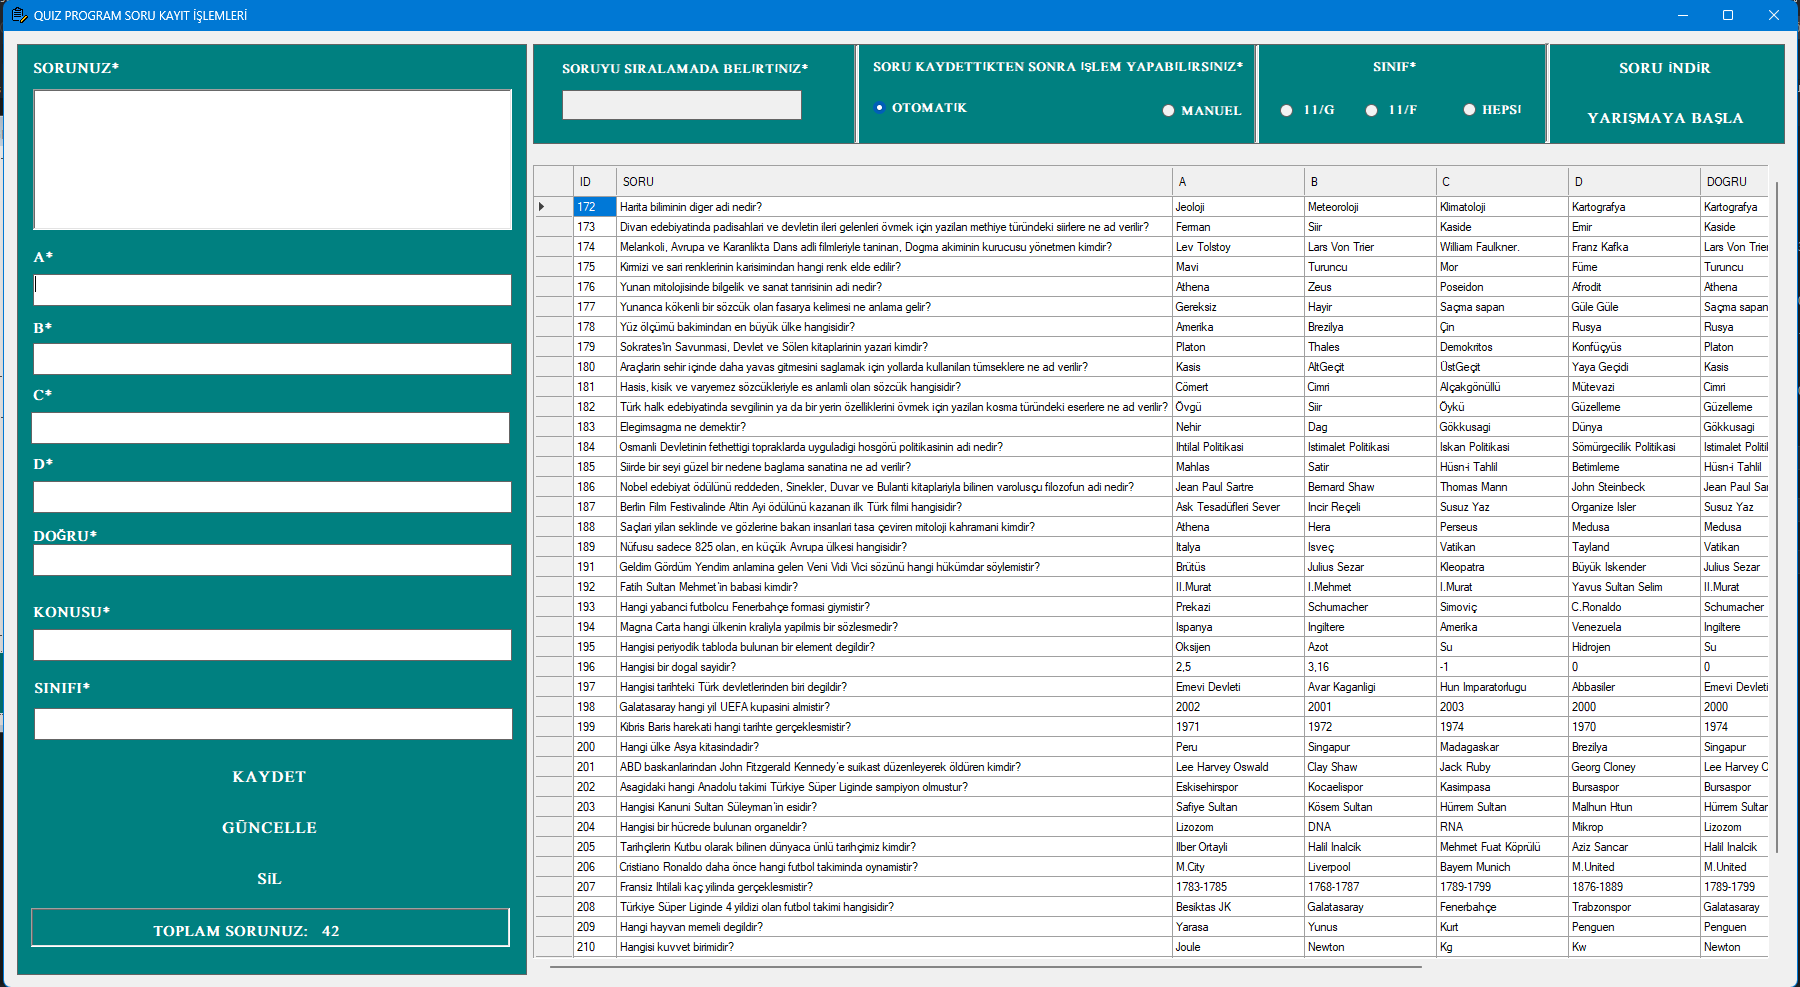Select question 'Harita biliminin diger adi nedir?'

(x=894, y=207)
